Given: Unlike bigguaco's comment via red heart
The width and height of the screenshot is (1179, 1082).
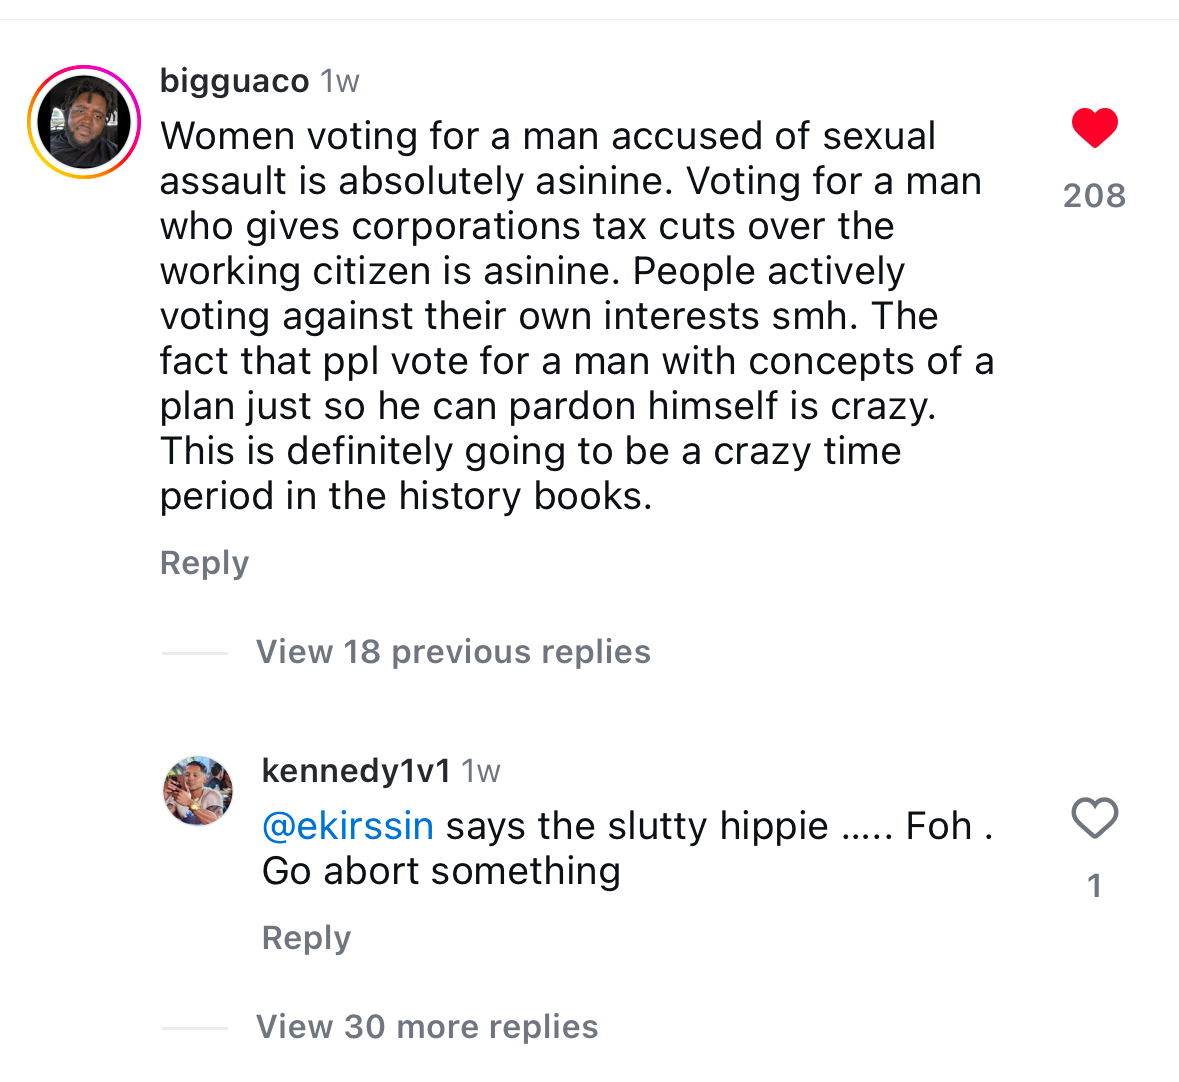Looking at the screenshot, I should (1094, 128).
